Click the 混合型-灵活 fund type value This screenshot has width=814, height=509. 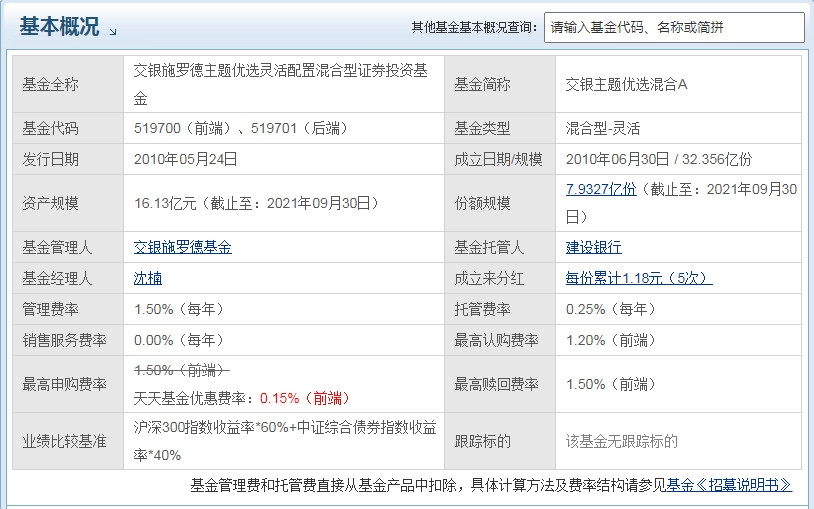(x=603, y=128)
